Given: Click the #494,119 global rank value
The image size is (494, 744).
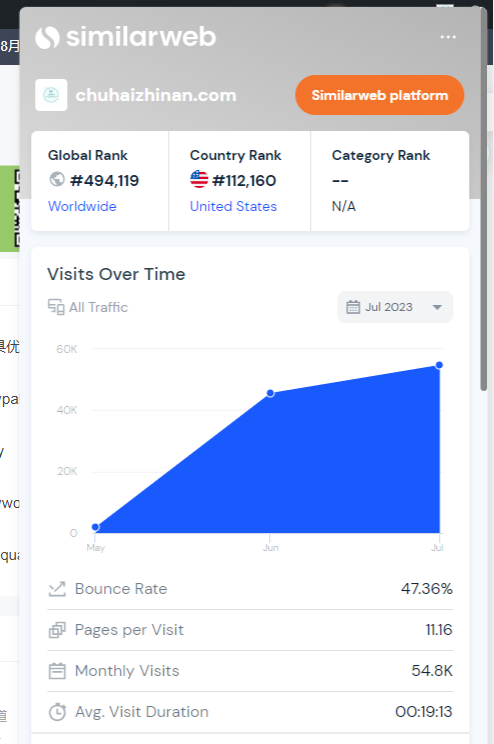Looking at the screenshot, I should point(104,181).
